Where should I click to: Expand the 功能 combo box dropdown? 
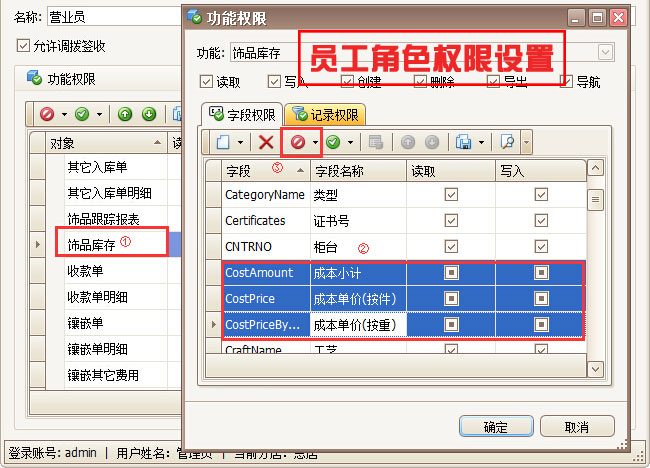click(x=605, y=52)
